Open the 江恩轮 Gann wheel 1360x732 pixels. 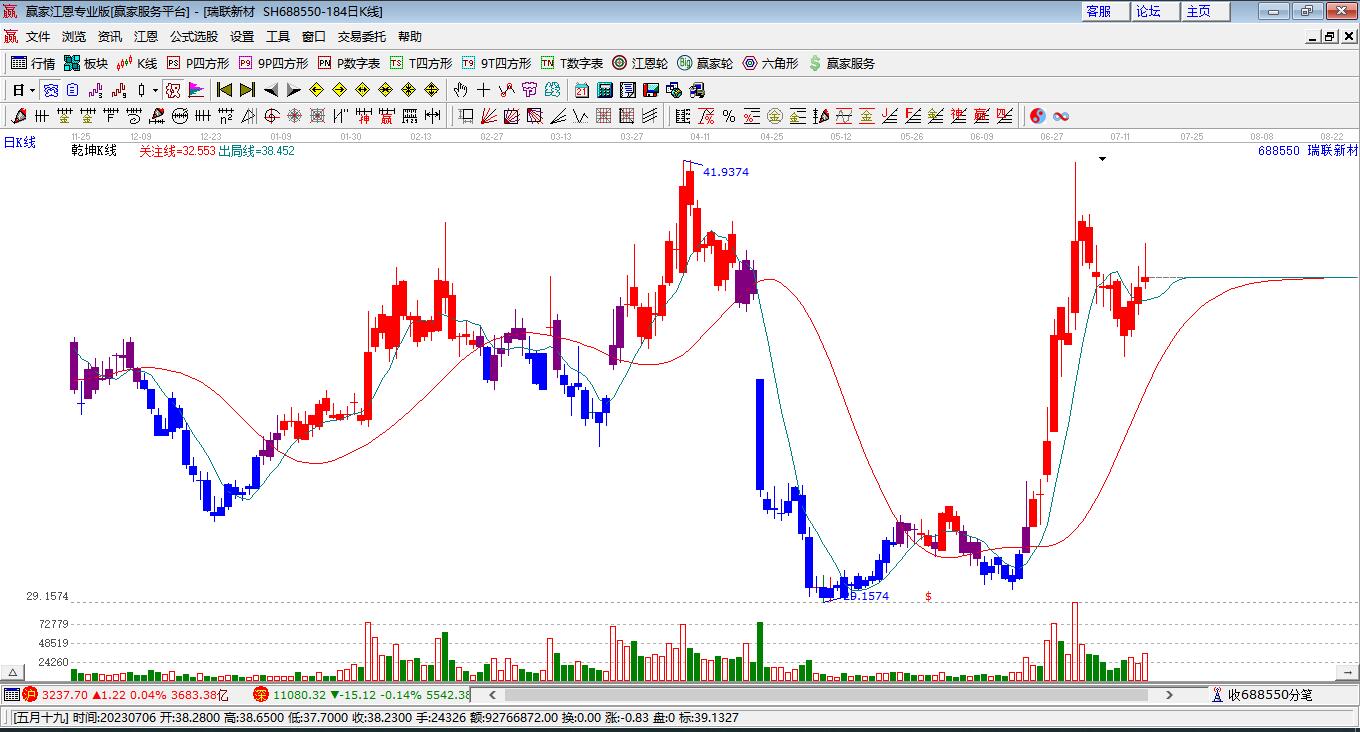640,63
